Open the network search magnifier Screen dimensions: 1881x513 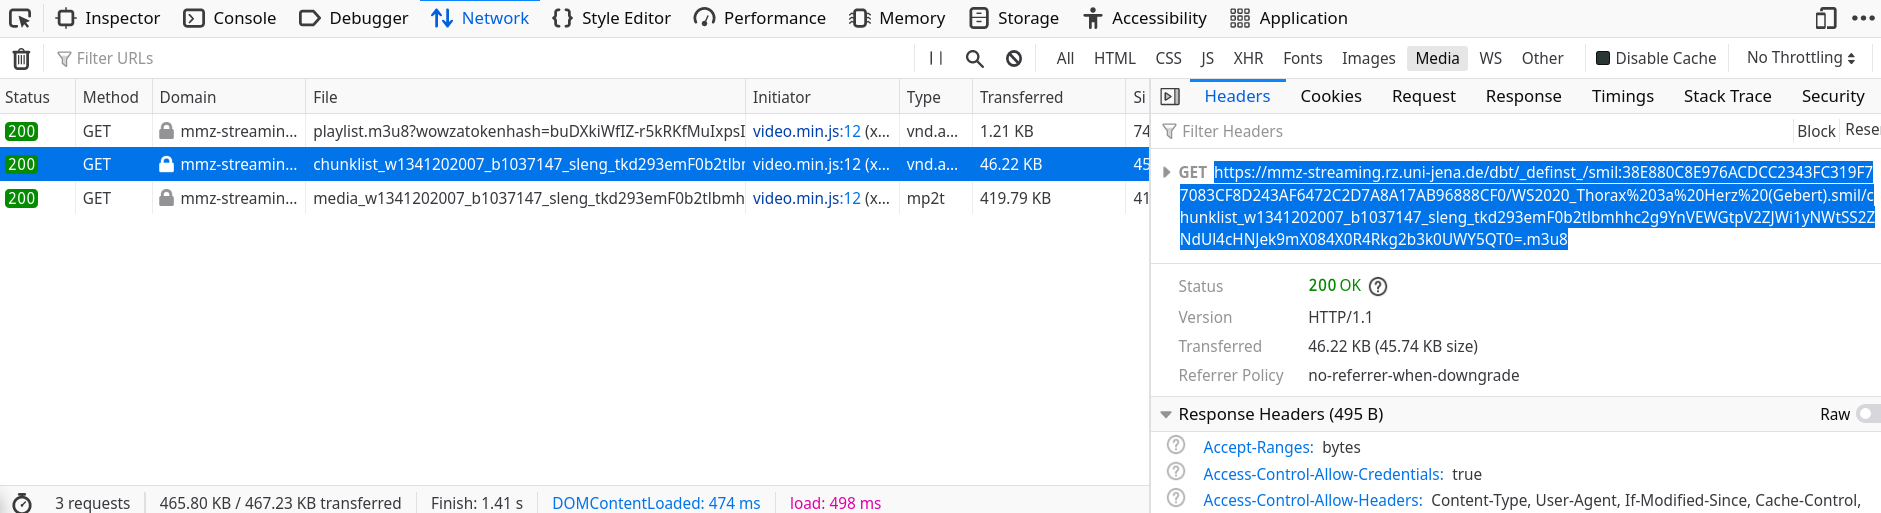point(975,59)
